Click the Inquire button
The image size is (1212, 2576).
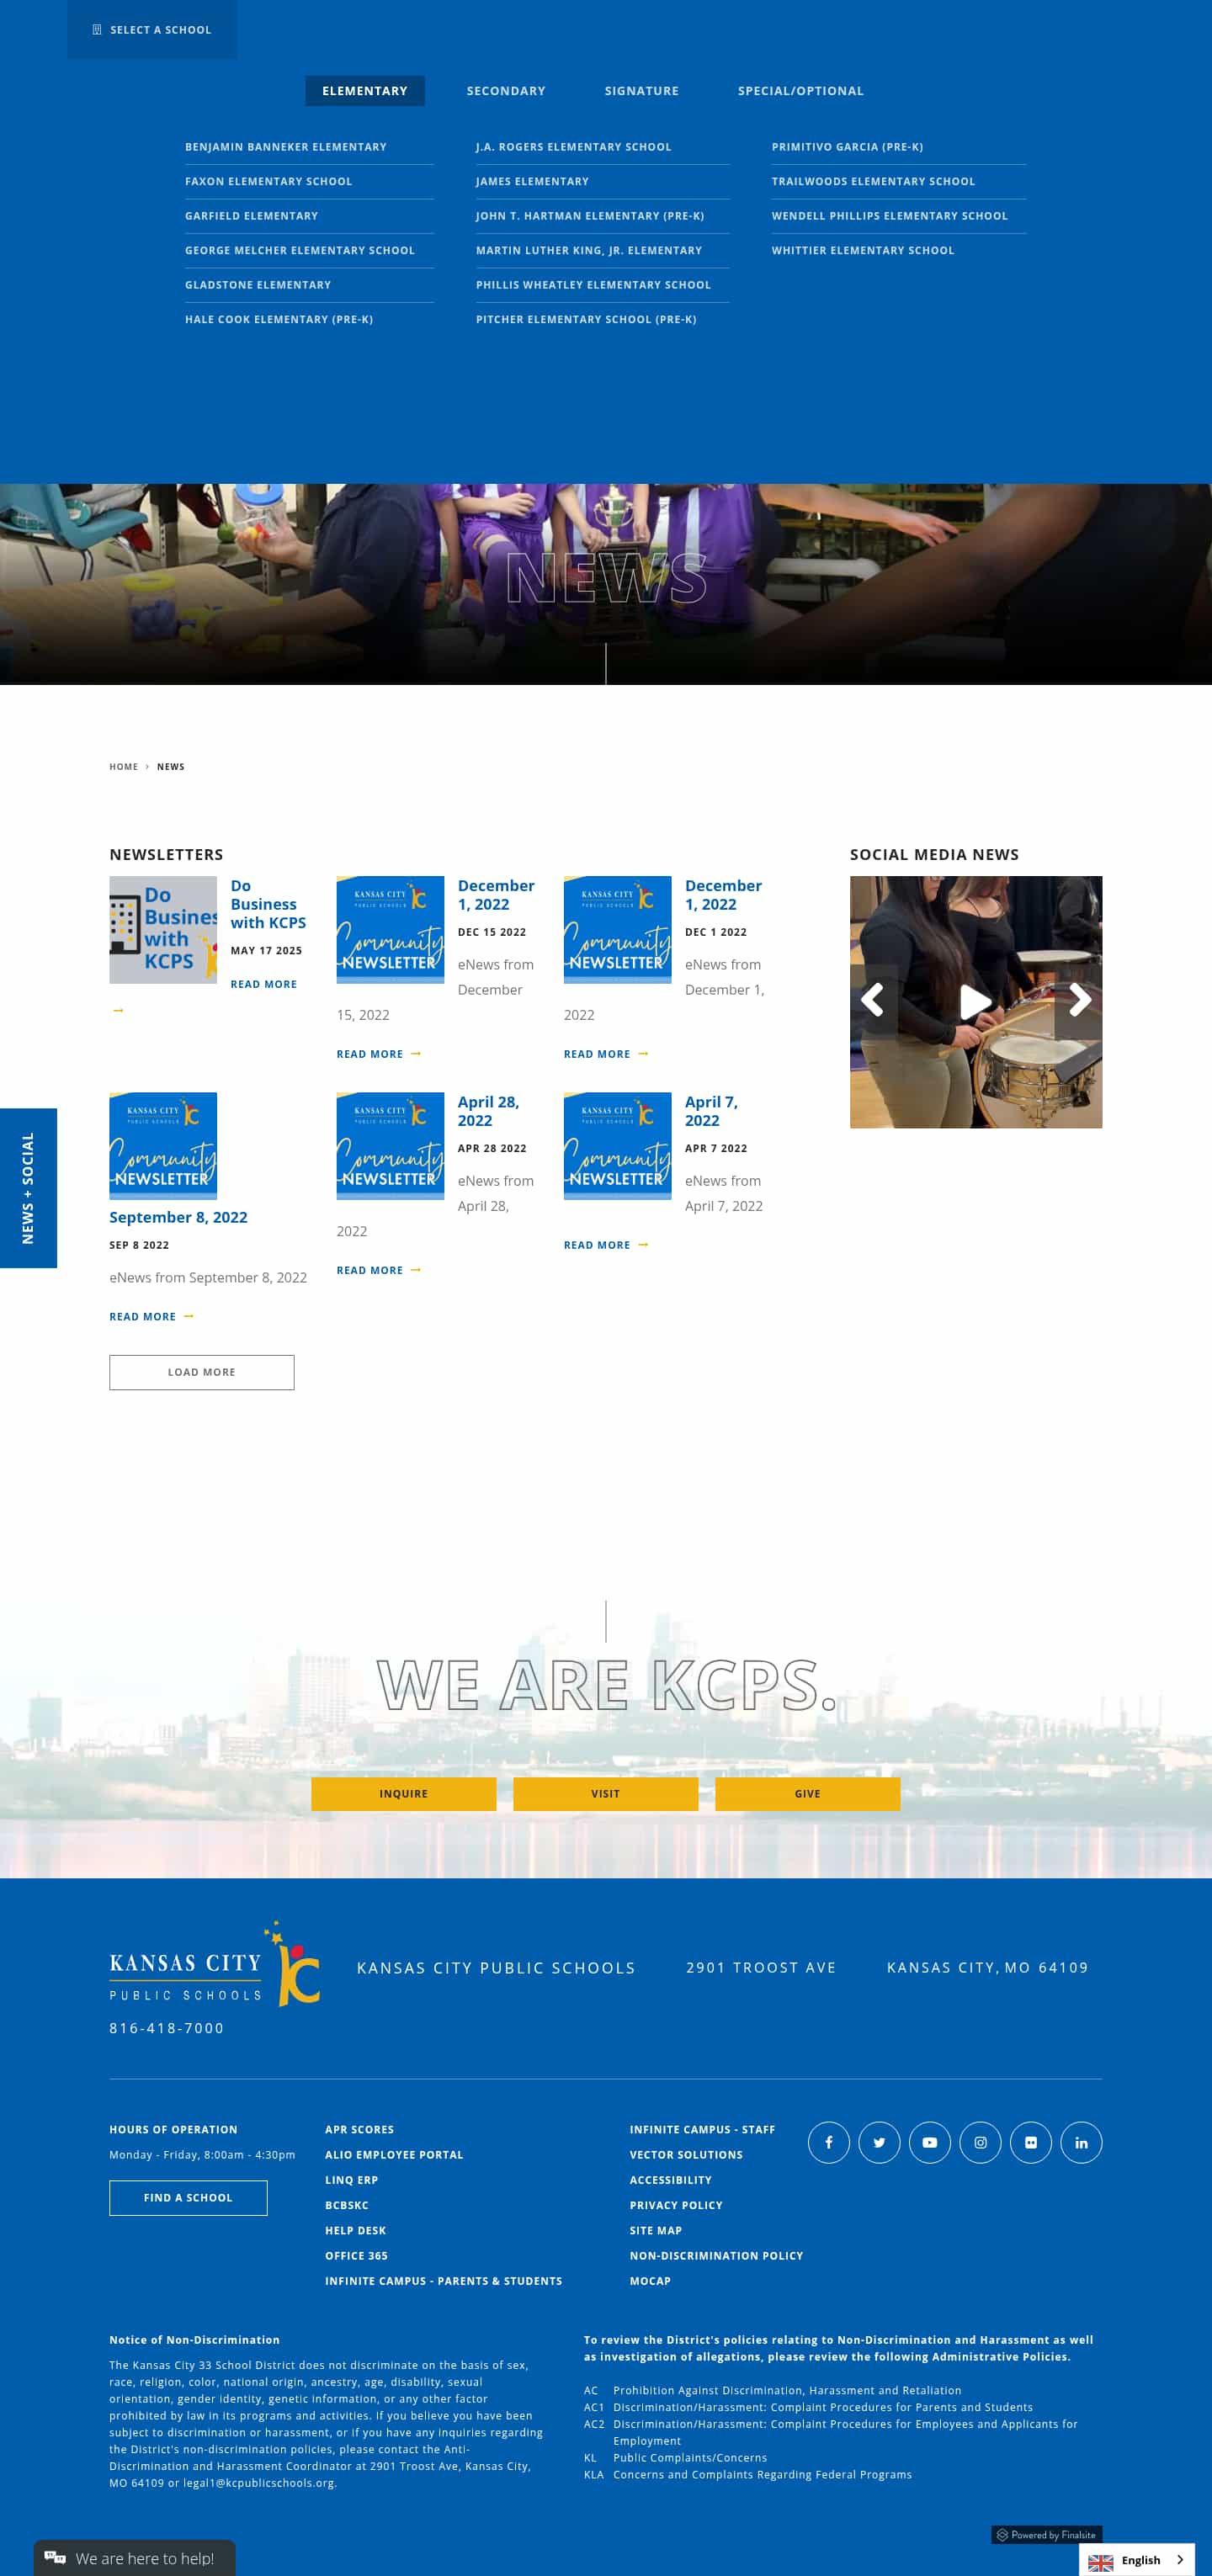pyautogui.click(x=403, y=1794)
